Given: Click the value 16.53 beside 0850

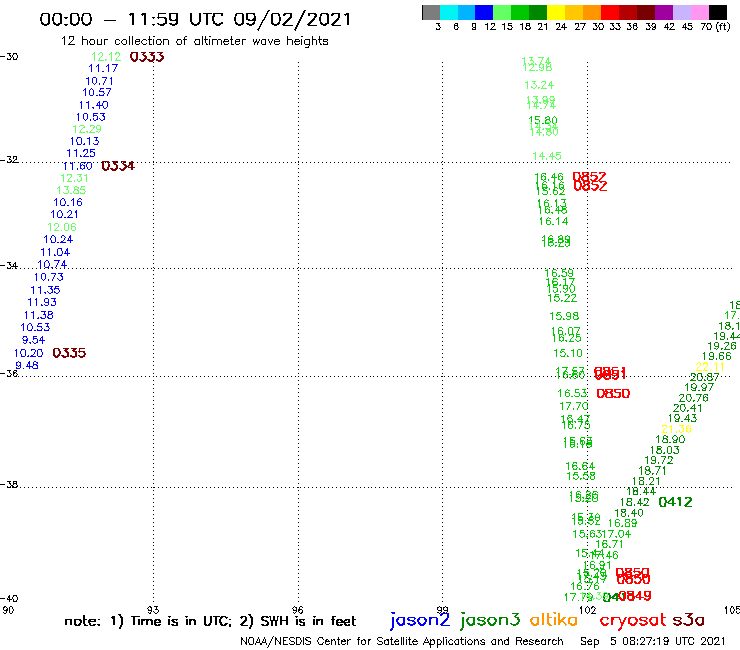Looking at the screenshot, I should tap(572, 393).
